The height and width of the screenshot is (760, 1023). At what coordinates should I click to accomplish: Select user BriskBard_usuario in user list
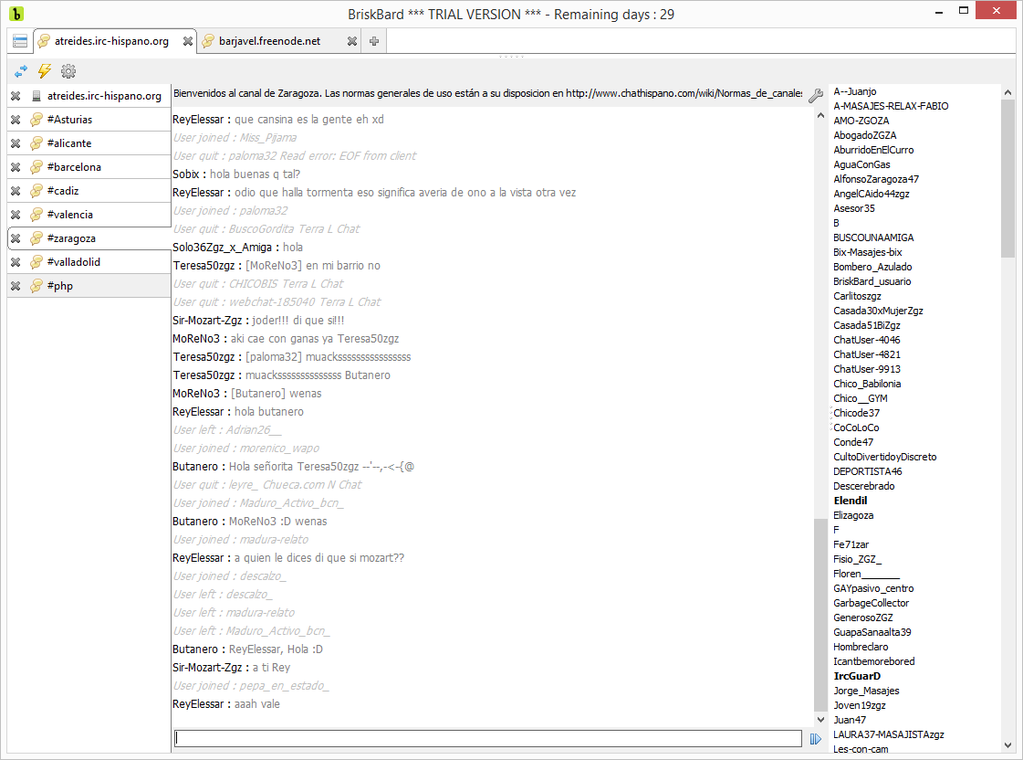[x=872, y=281]
